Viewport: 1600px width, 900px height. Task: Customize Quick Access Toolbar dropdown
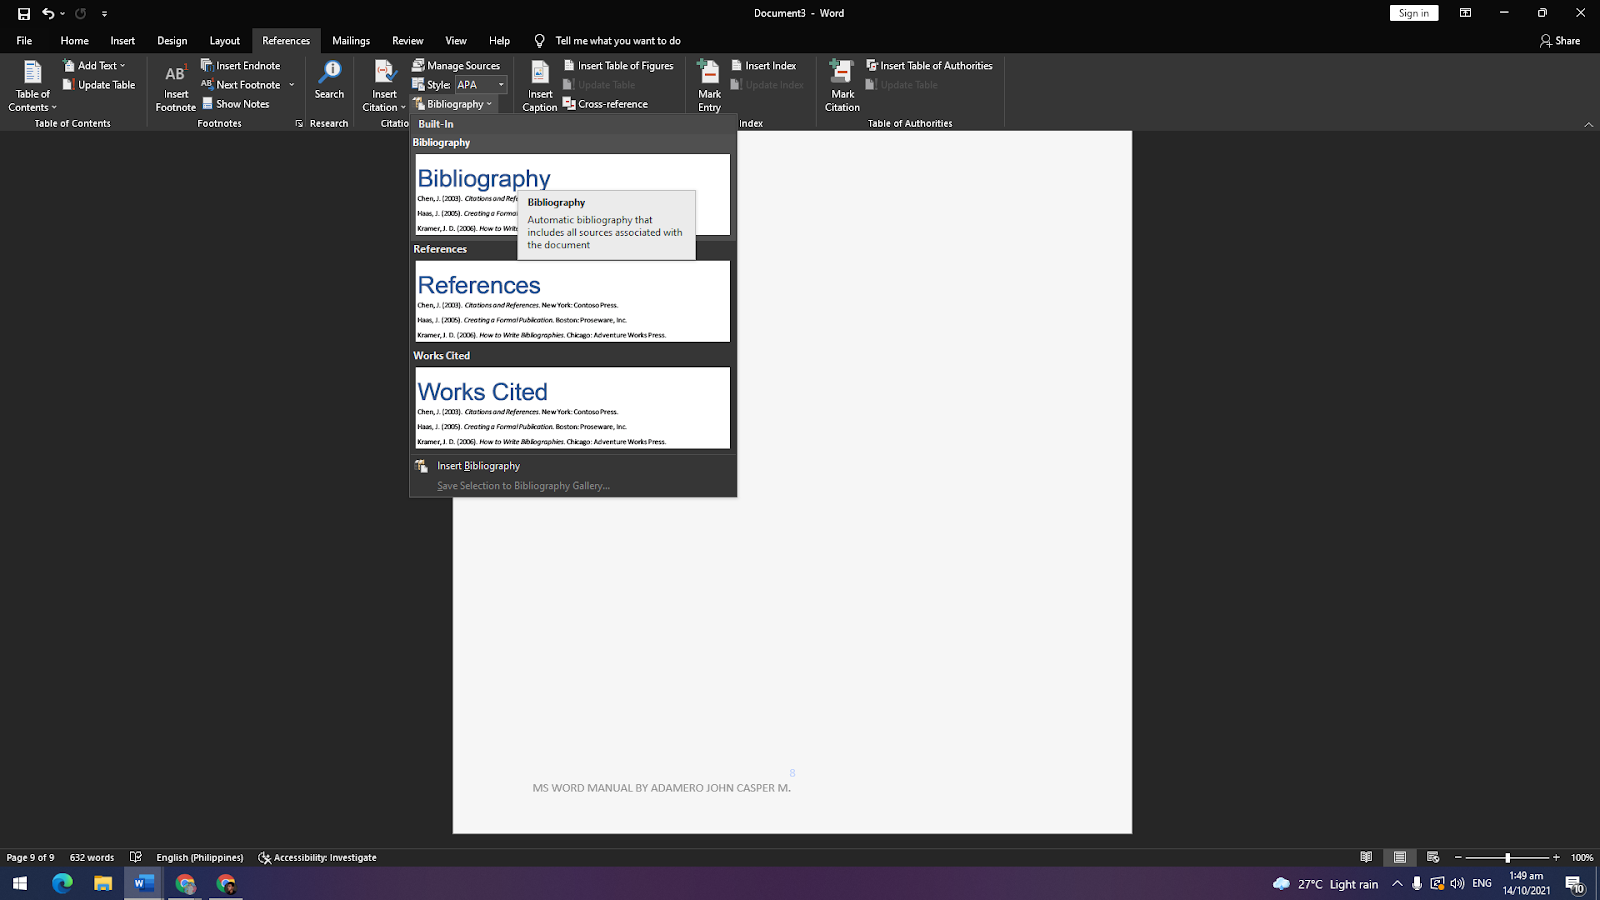(x=104, y=13)
